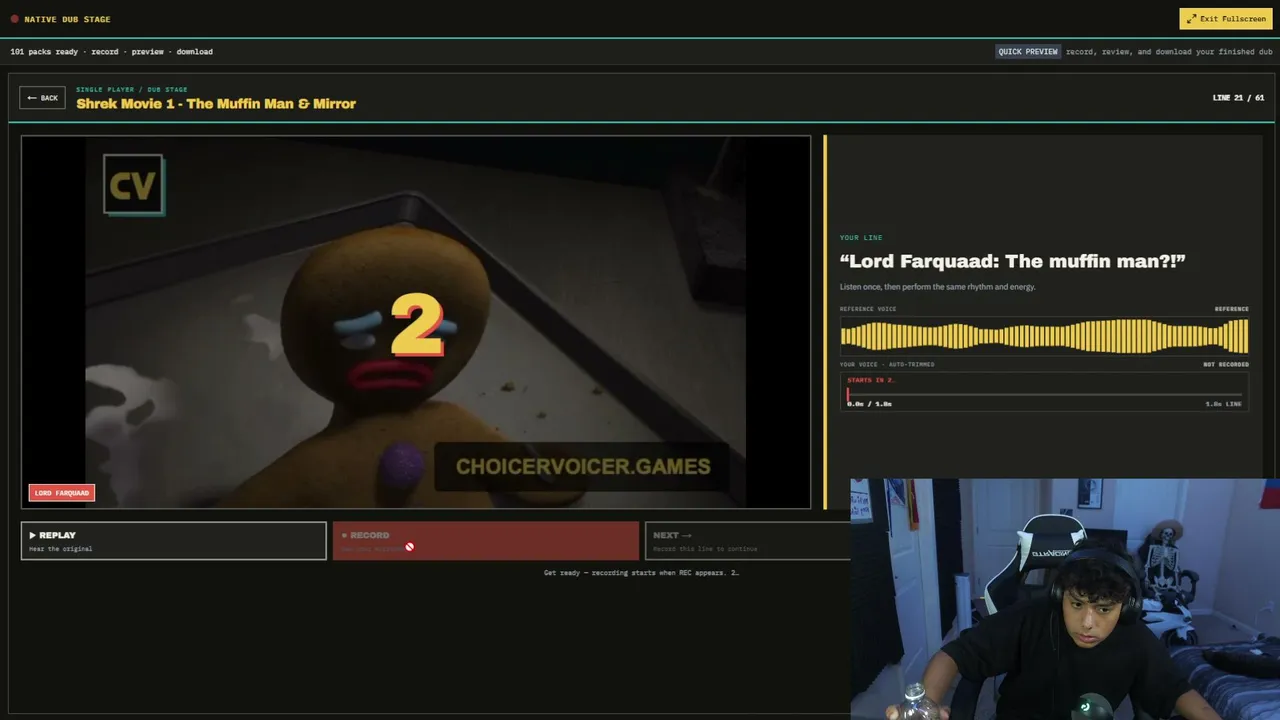This screenshot has height=720, width=1280.
Task: Click the red RECORD button
Action: point(486,541)
